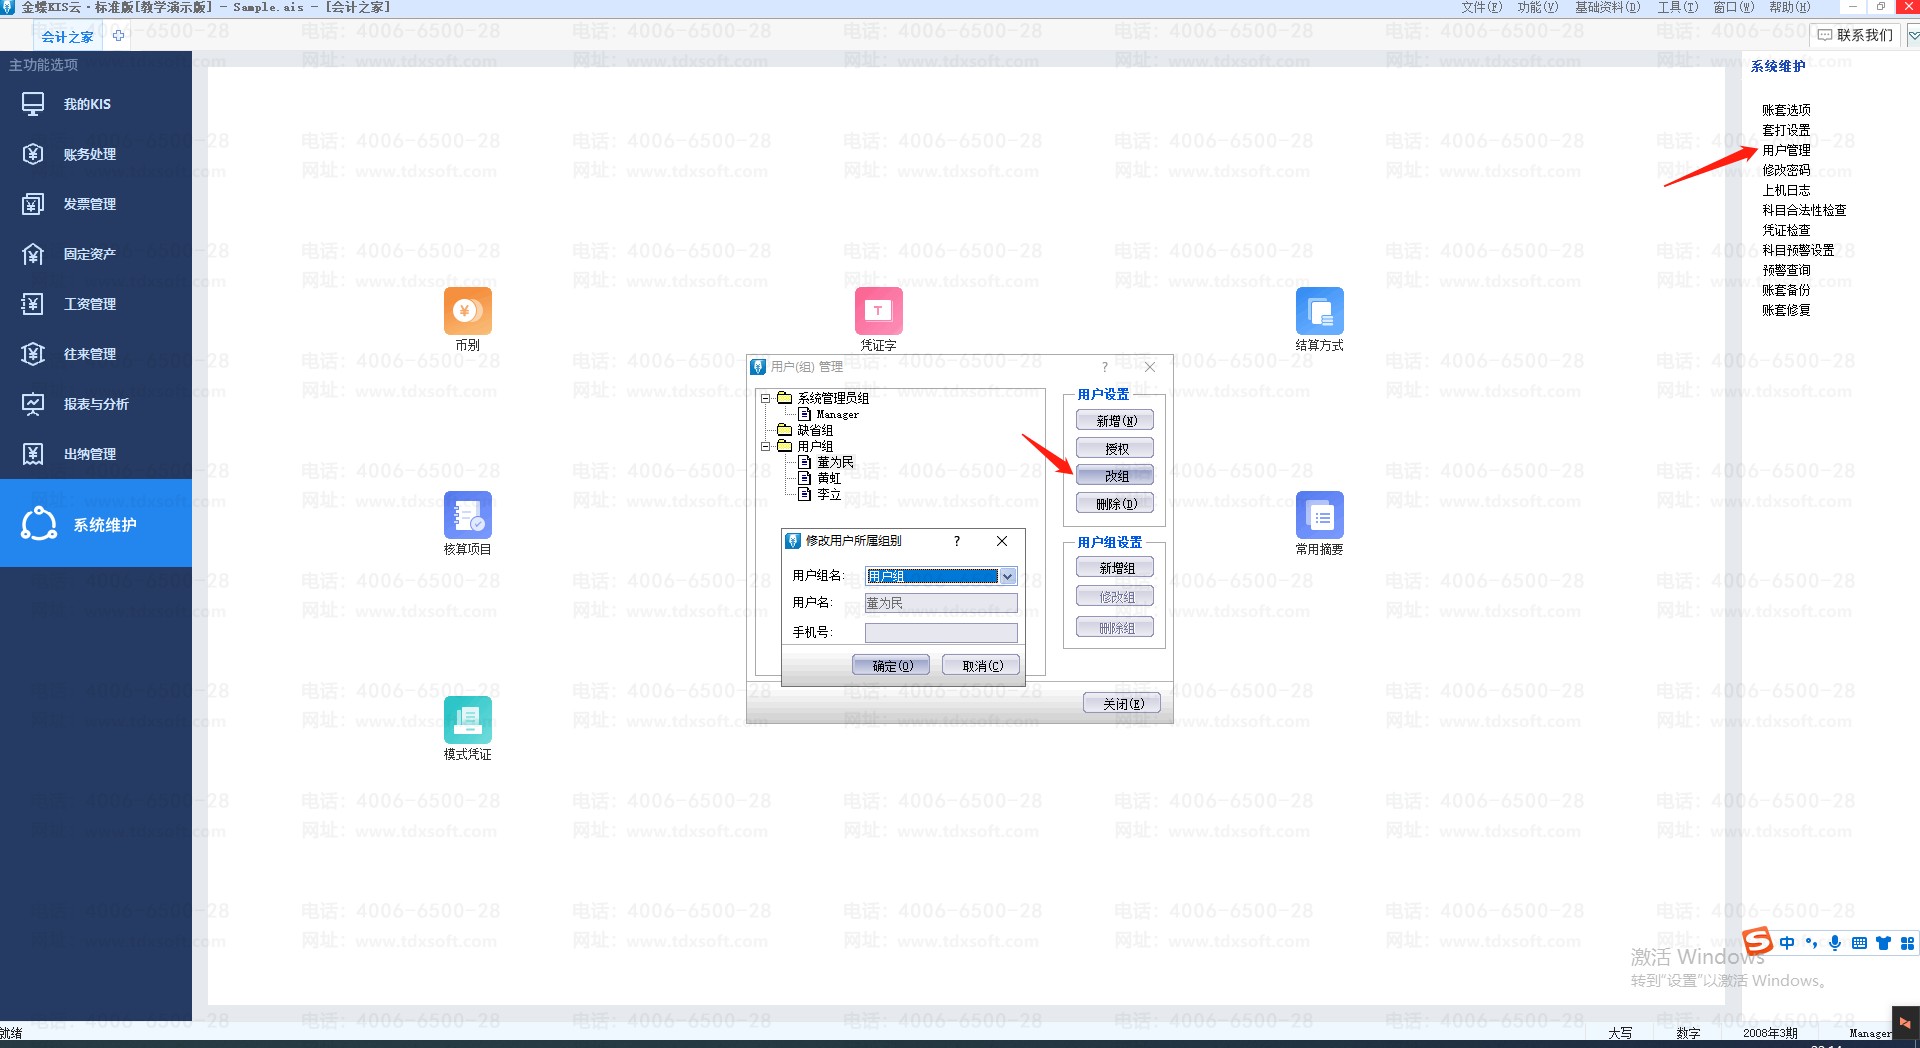
Task: Collapse the 系统管理员组 tree node
Action: point(766,398)
